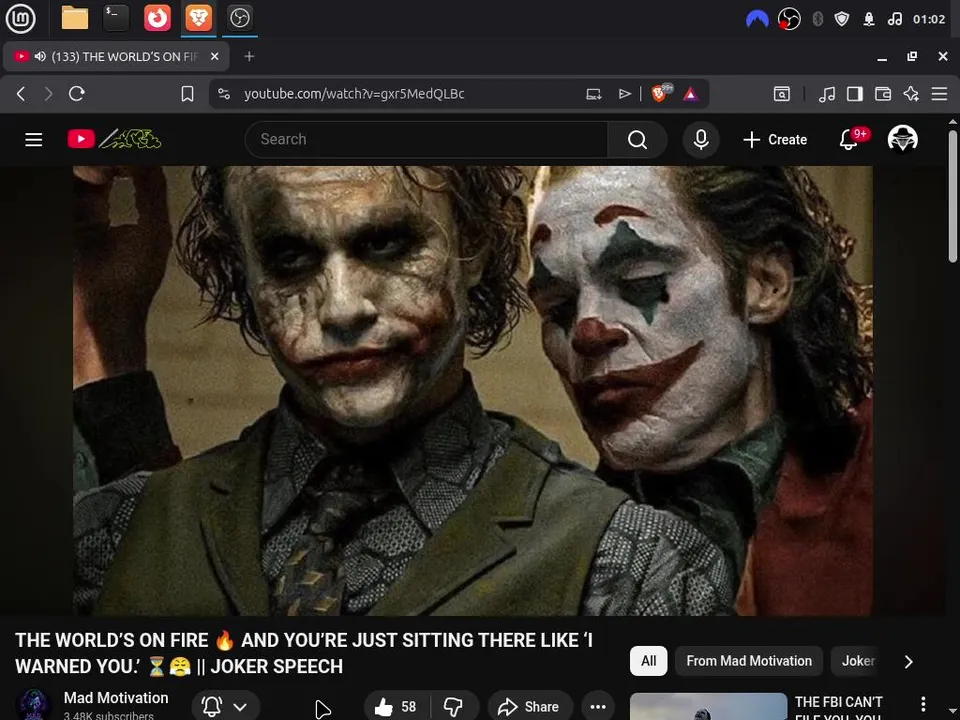Open the music note tray applet
Viewport: 960px width, 720px height.
pyautogui.click(x=894, y=19)
